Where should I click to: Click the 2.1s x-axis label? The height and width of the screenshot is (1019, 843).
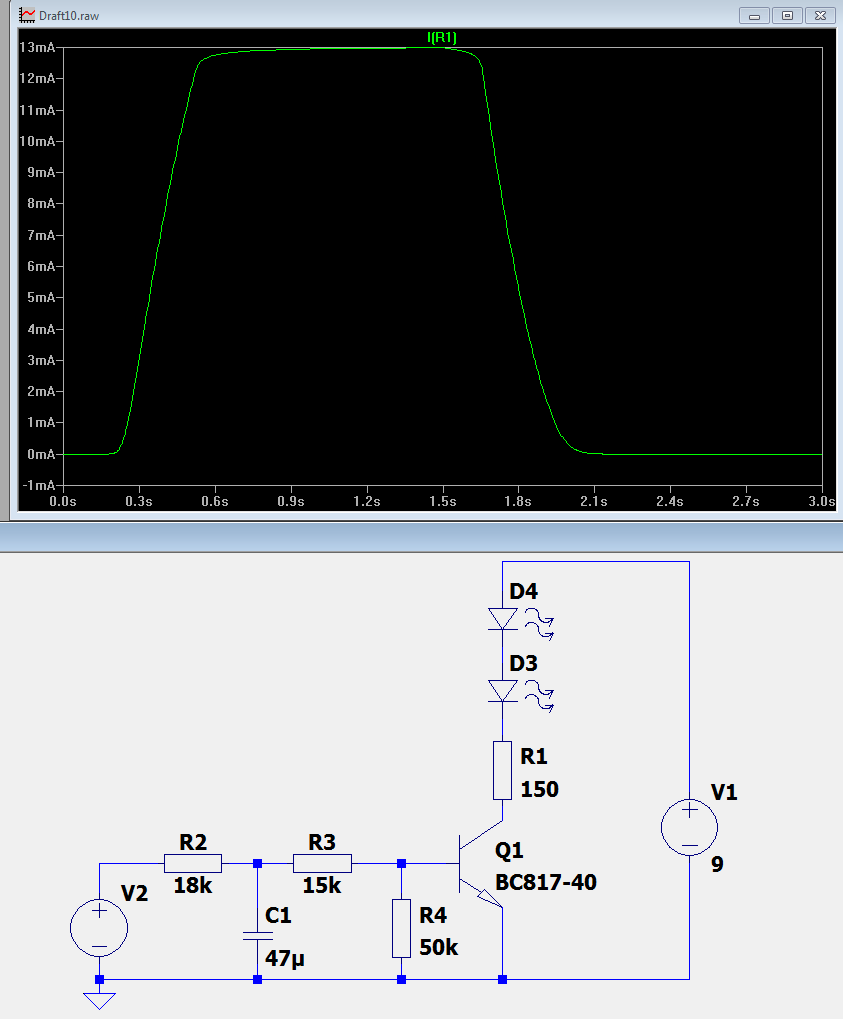coord(594,501)
